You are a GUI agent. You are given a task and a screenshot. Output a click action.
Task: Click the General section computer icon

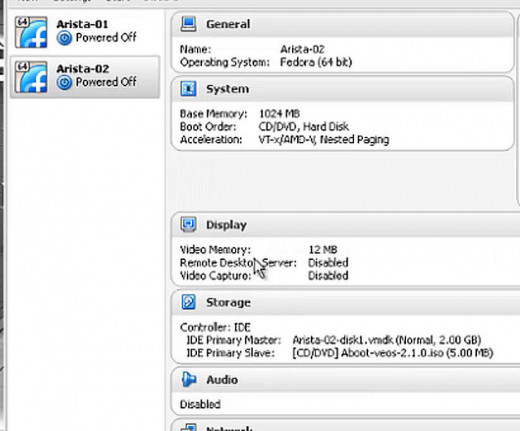[x=188, y=24]
